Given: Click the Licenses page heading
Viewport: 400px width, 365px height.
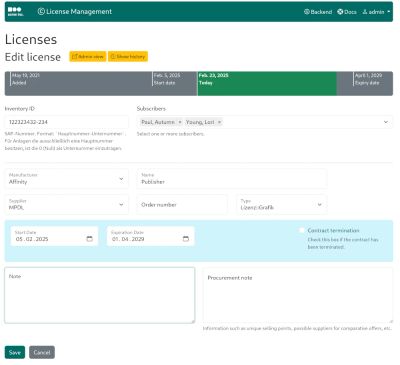Looking at the screenshot, I should coord(31,39).
